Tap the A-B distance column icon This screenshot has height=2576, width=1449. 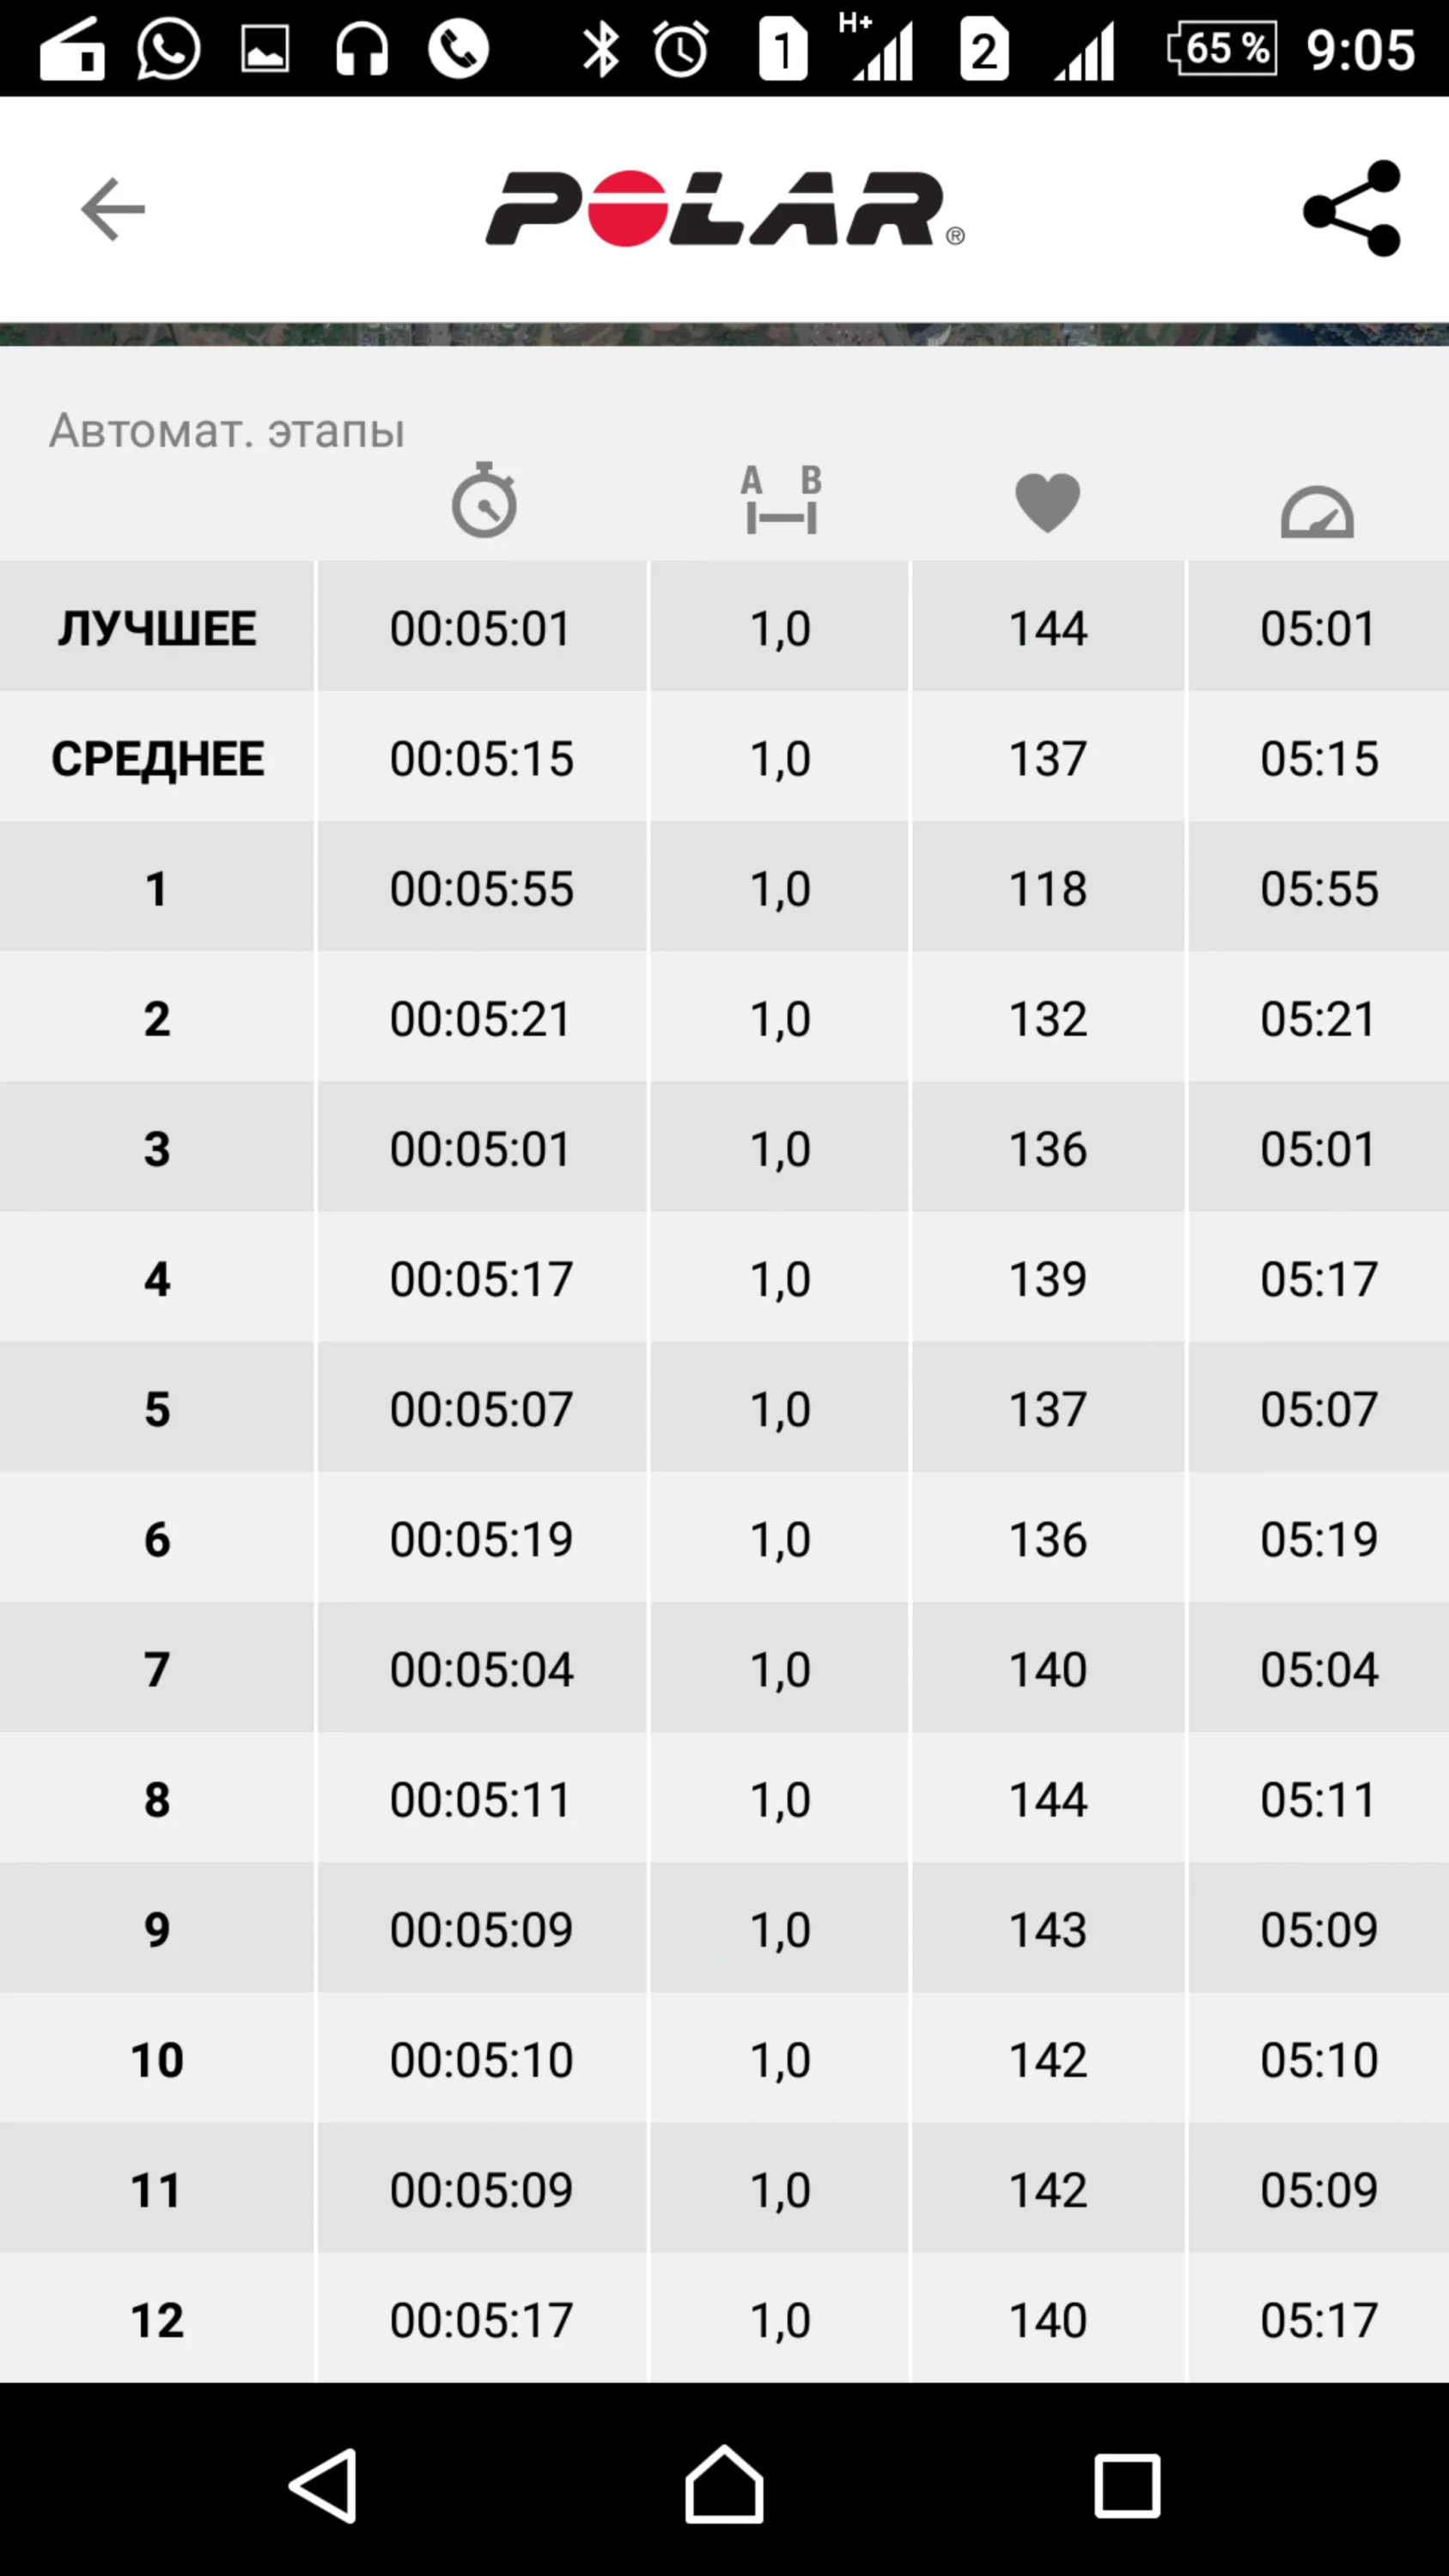781,500
